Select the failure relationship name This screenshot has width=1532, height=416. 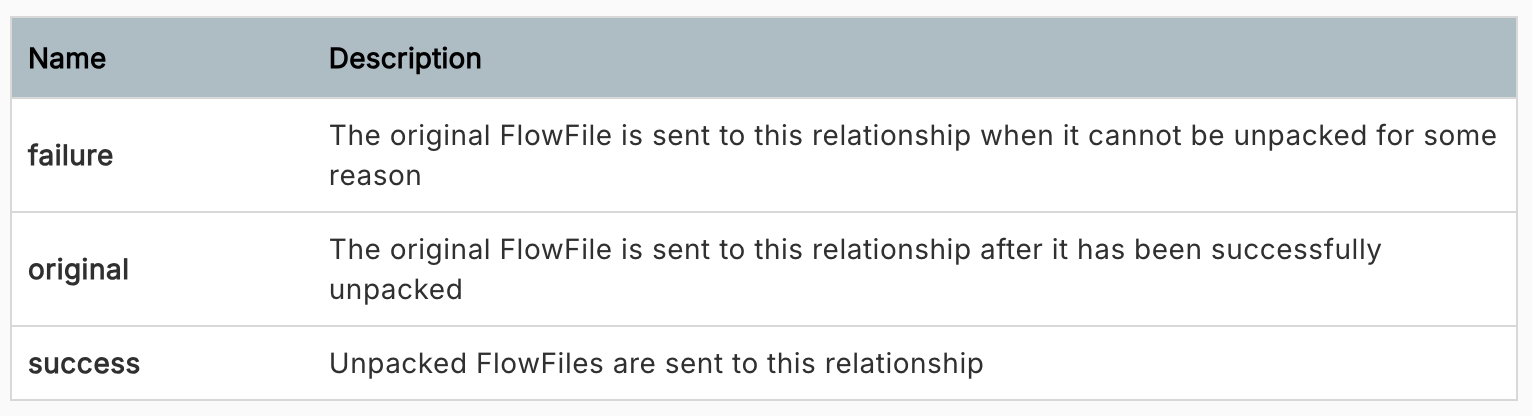click(70, 156)
